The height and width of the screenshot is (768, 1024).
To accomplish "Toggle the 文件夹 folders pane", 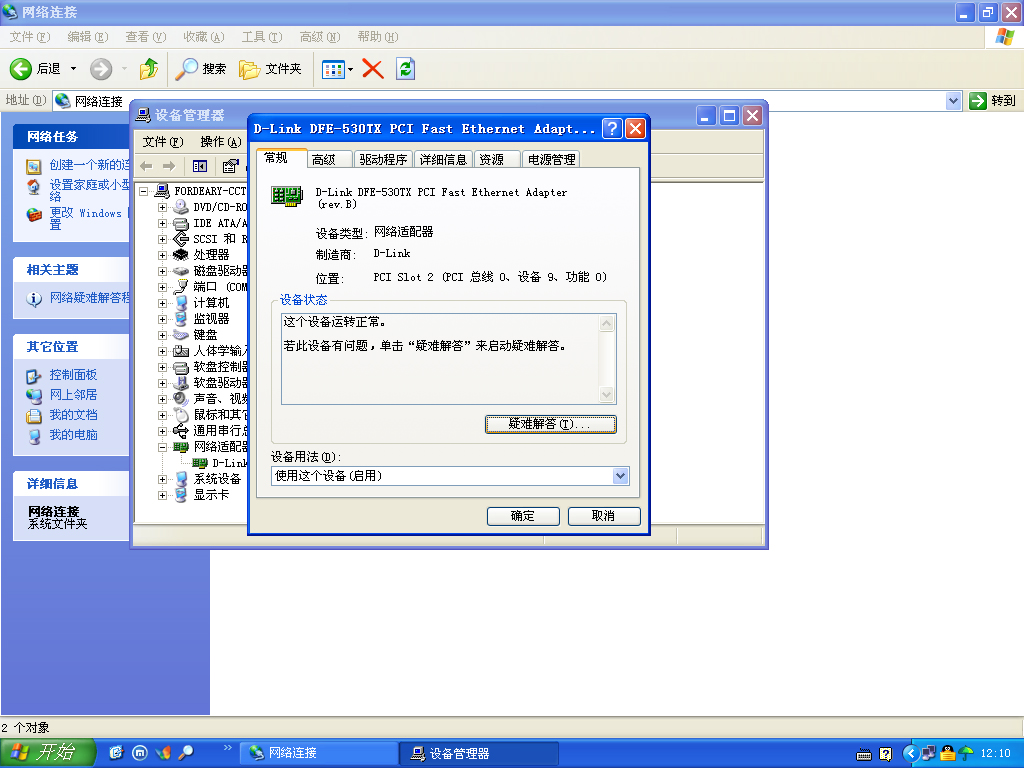I will 270,69.
